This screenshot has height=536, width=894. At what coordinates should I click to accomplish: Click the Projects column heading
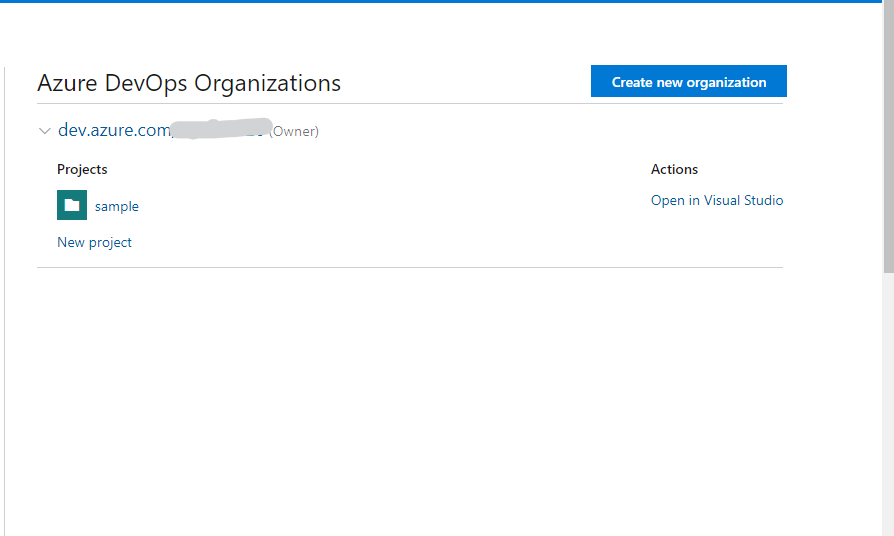(x=82, y=169)
